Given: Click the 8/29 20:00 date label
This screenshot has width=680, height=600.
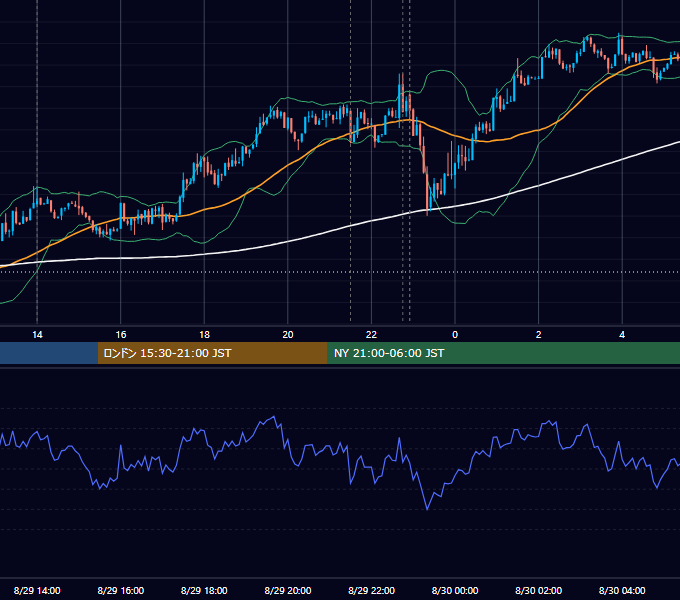Looking at the screenshot, I should click(288, 590).
